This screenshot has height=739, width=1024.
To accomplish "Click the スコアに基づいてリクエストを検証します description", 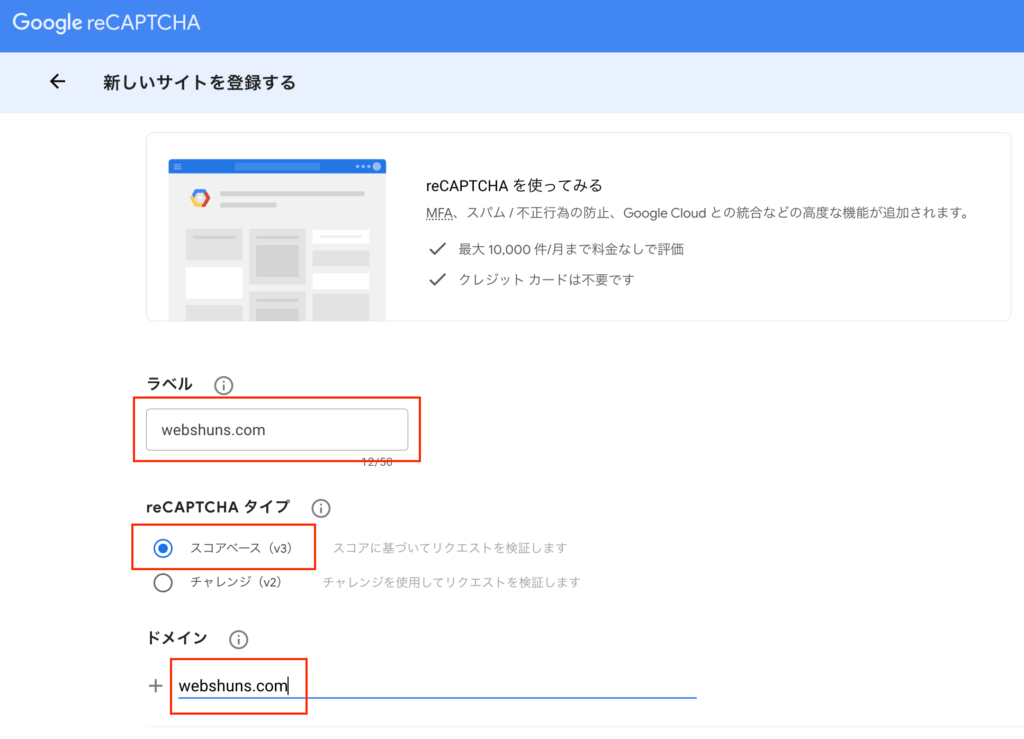I will [x=450, y=548].
